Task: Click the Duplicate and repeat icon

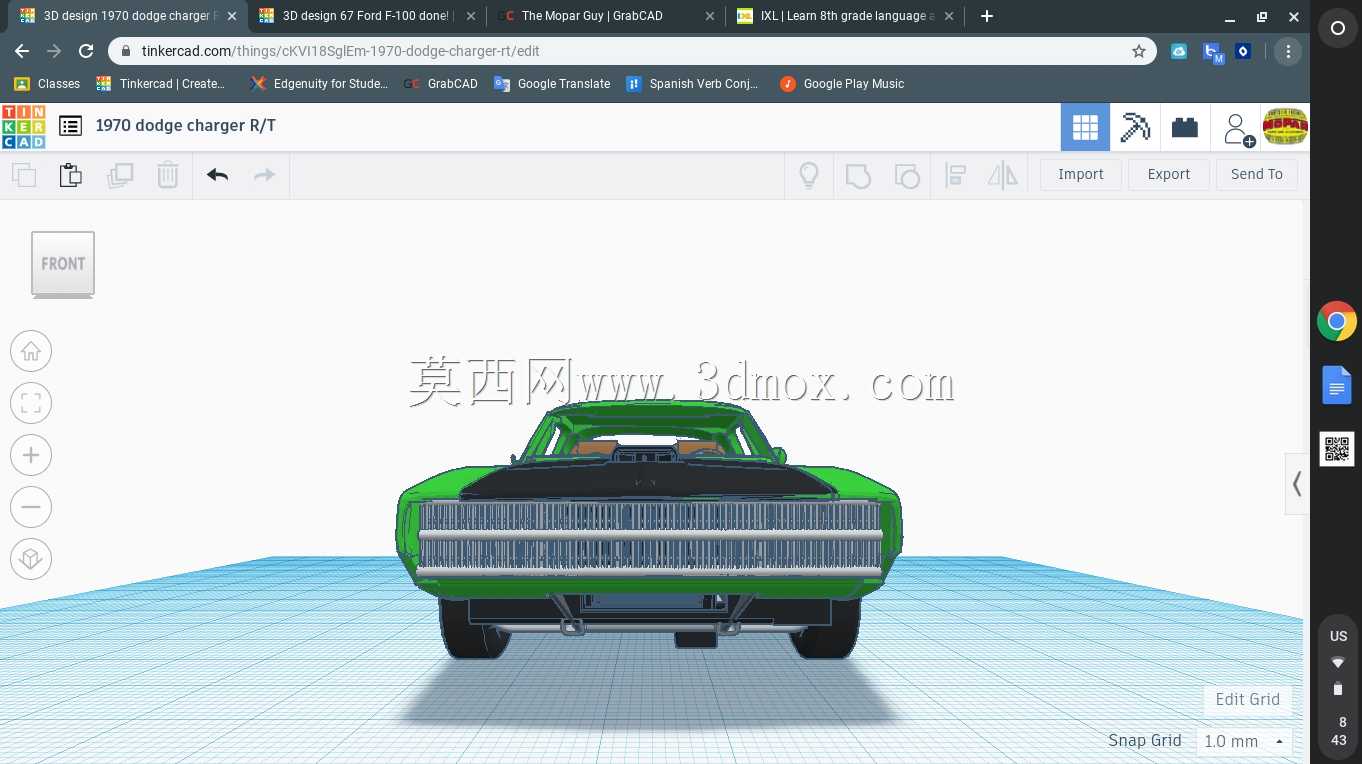Action: 120,176
